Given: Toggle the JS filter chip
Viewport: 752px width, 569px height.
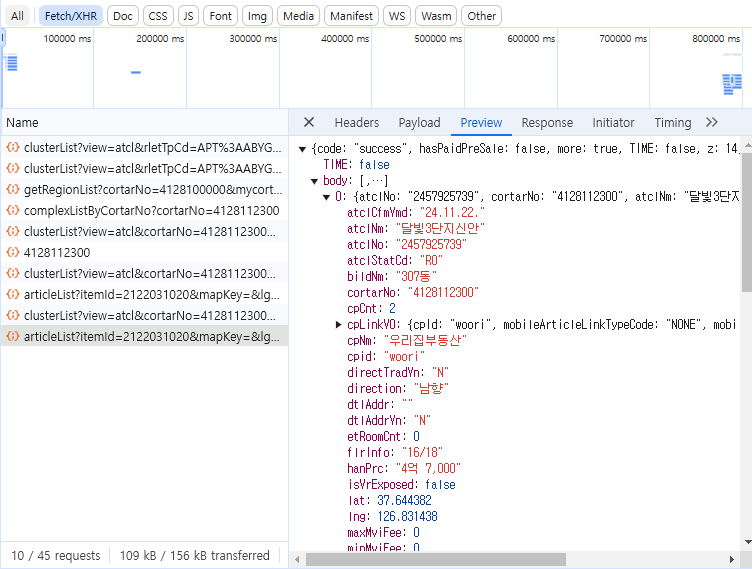Looking at the screenshot, I should [x=188, y=16].
